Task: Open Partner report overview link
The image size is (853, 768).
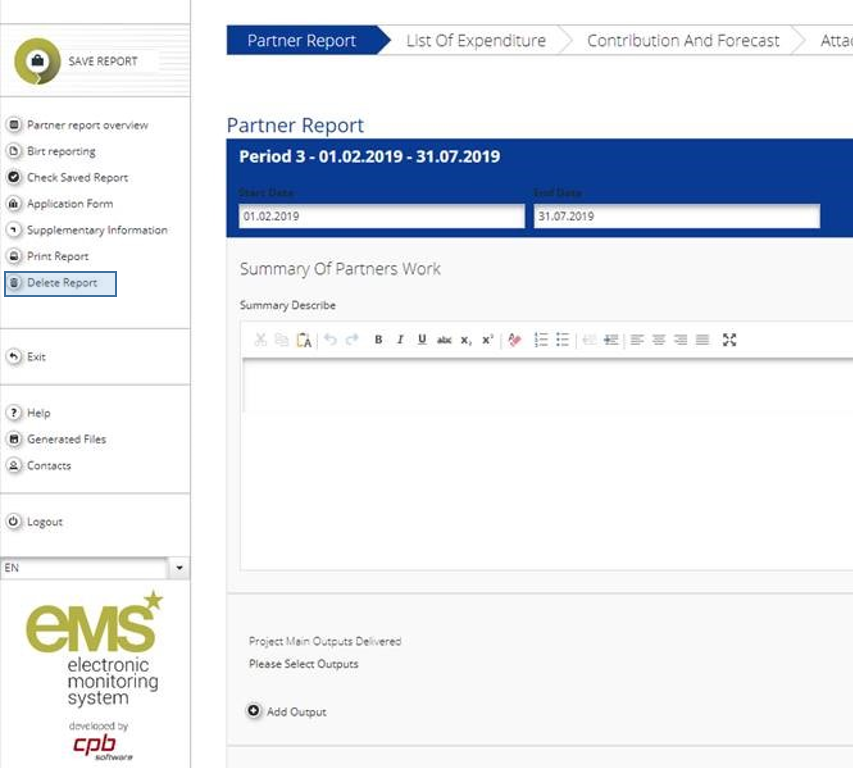Action: click(x=87, y=125)
